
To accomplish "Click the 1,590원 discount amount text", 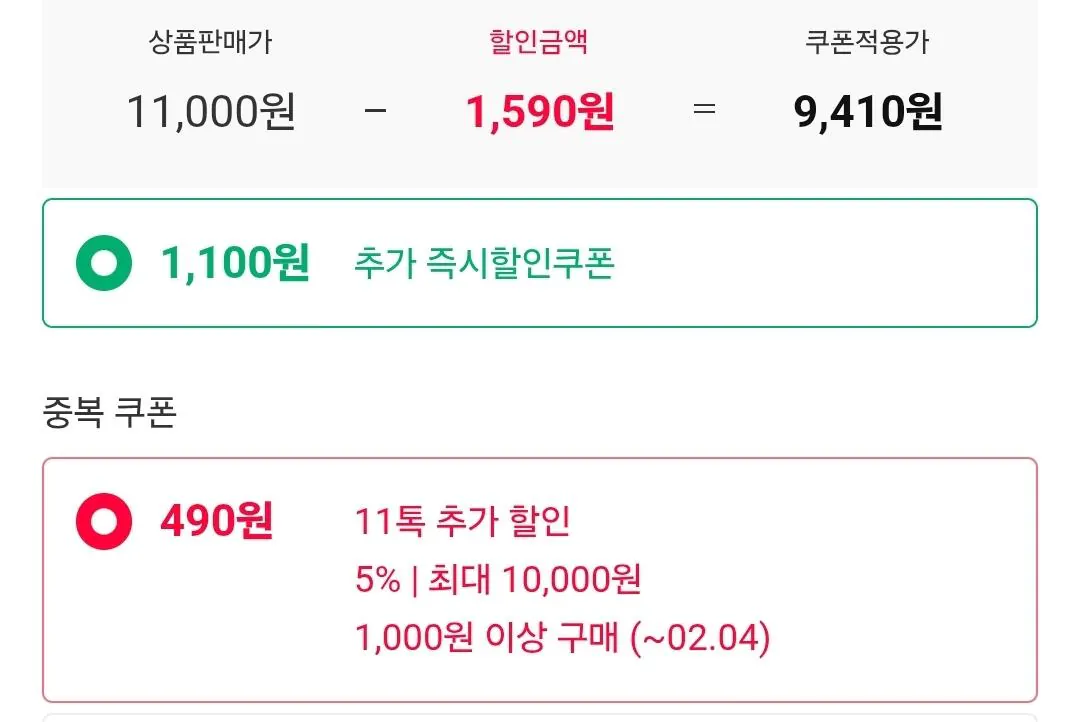I will point(540,110).
